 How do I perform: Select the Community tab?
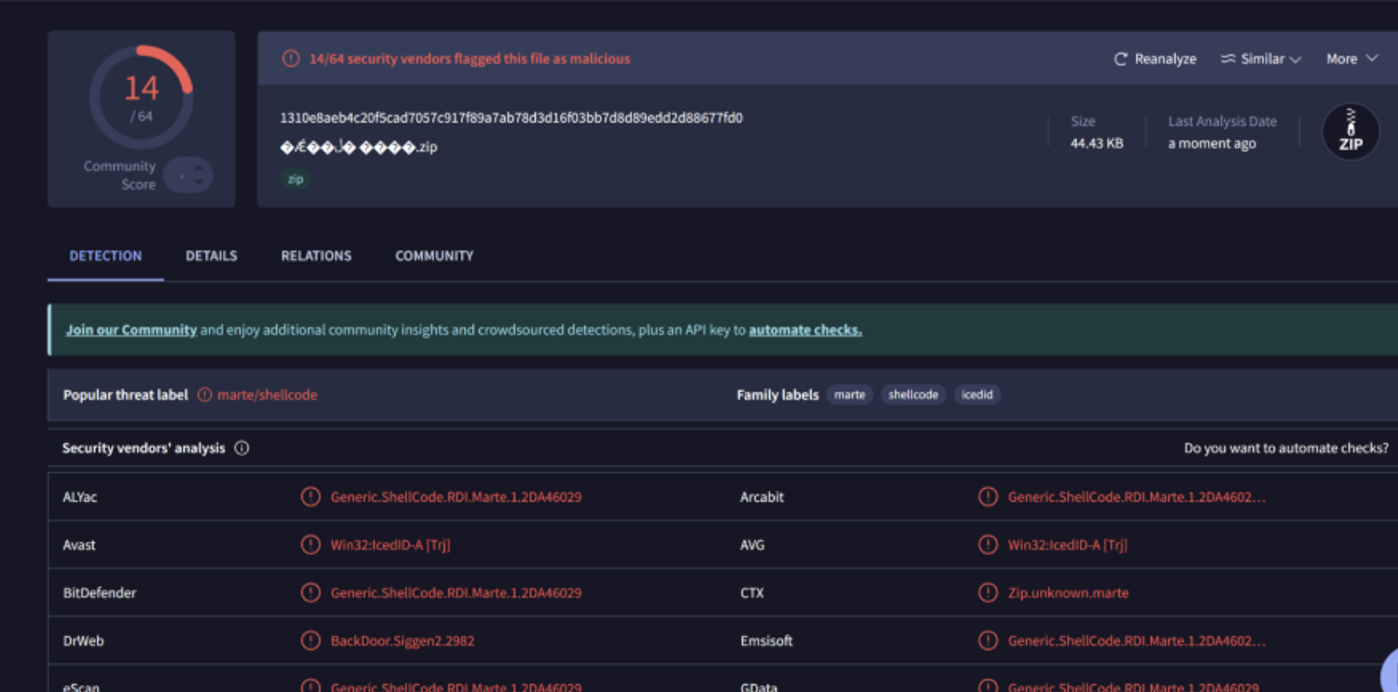434,256
